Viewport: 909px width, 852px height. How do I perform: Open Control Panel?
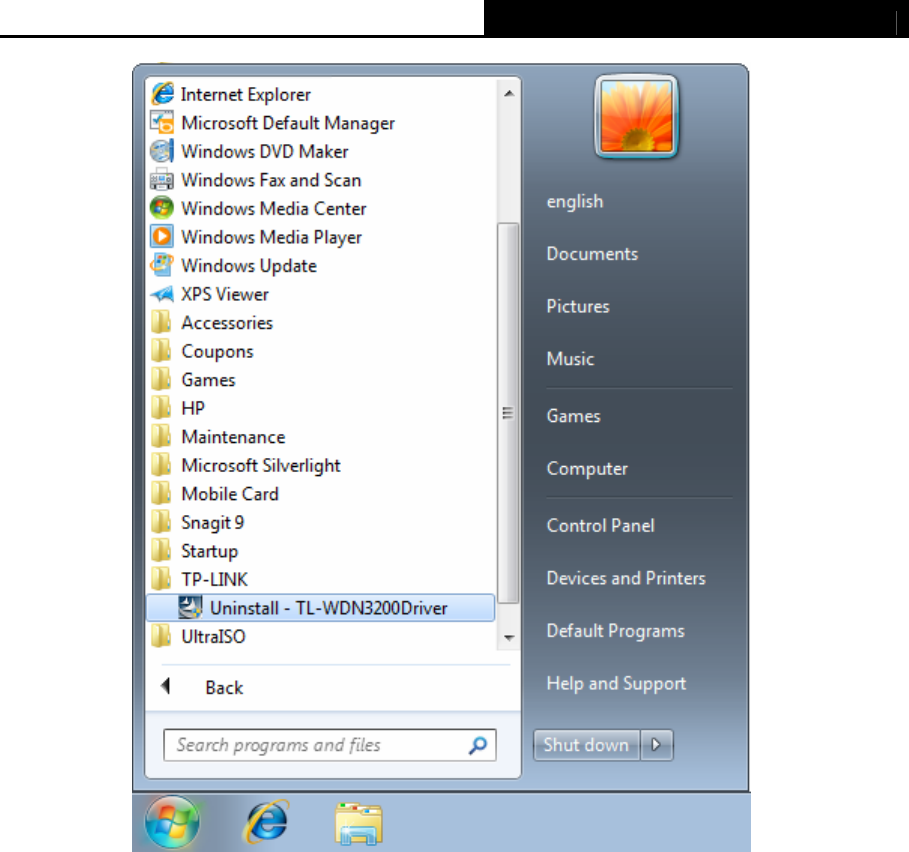click(601, 525)
